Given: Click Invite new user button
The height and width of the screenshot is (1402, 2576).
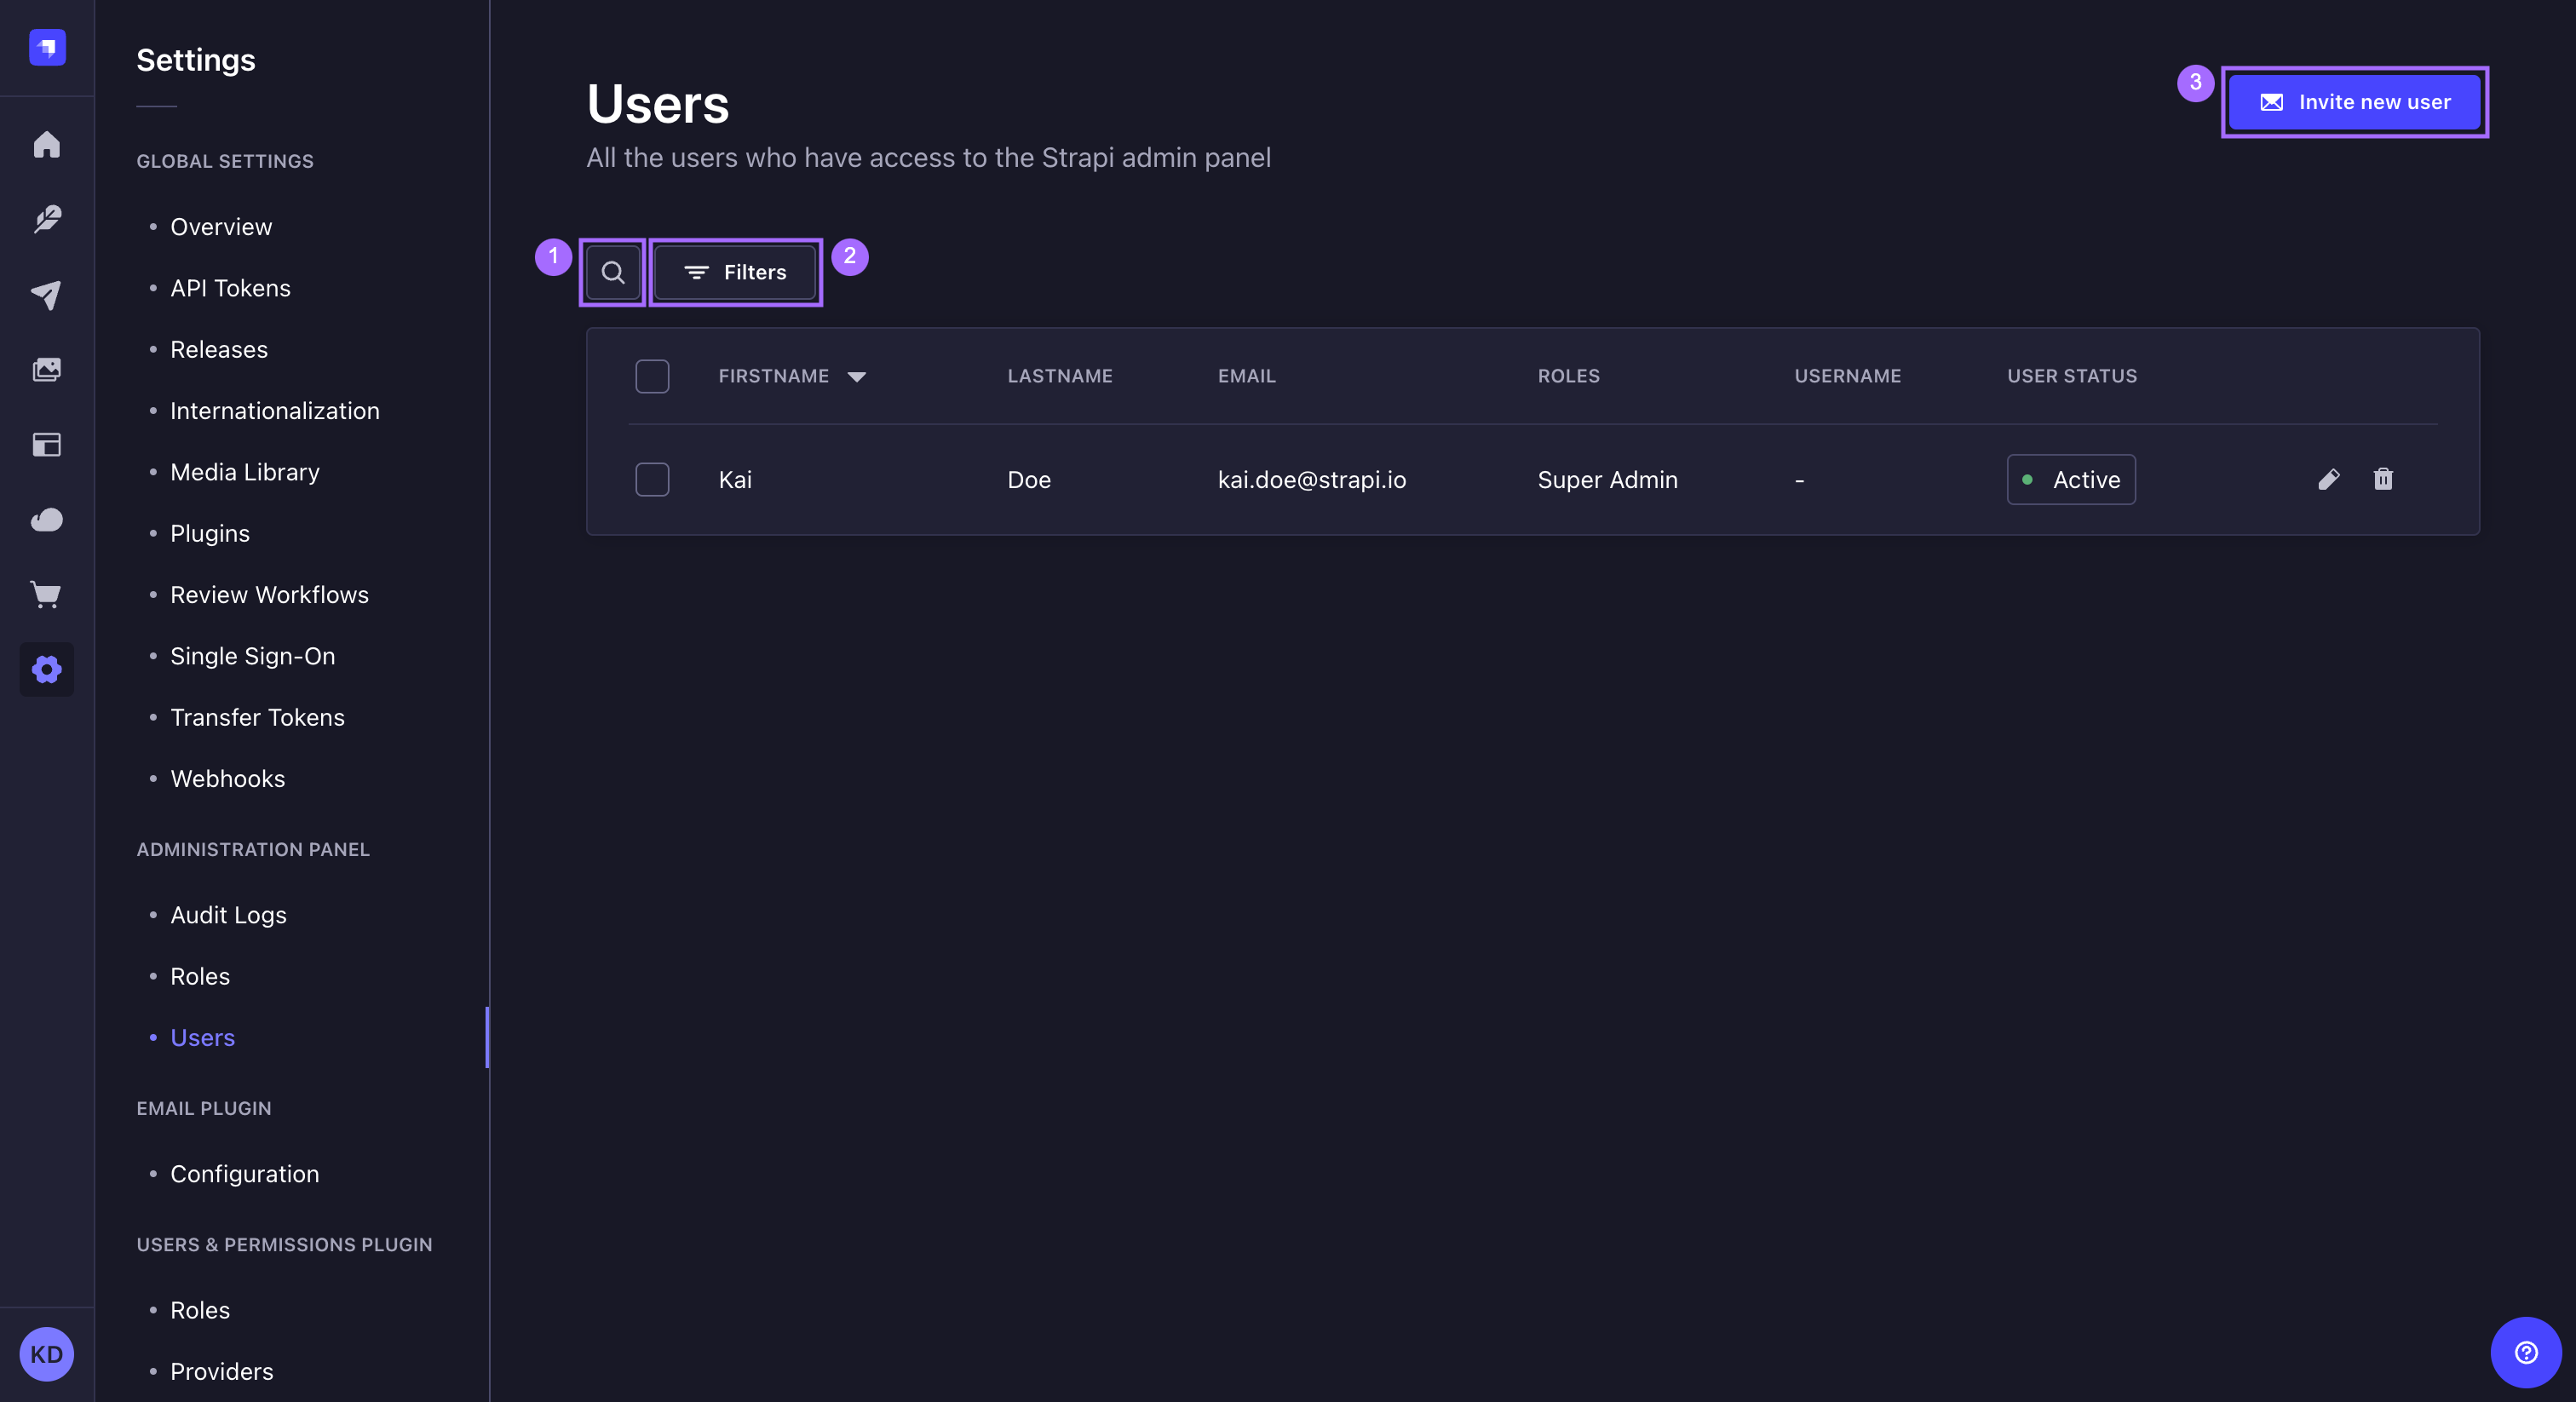Looking at the screenshot, I should point(2354,102).
